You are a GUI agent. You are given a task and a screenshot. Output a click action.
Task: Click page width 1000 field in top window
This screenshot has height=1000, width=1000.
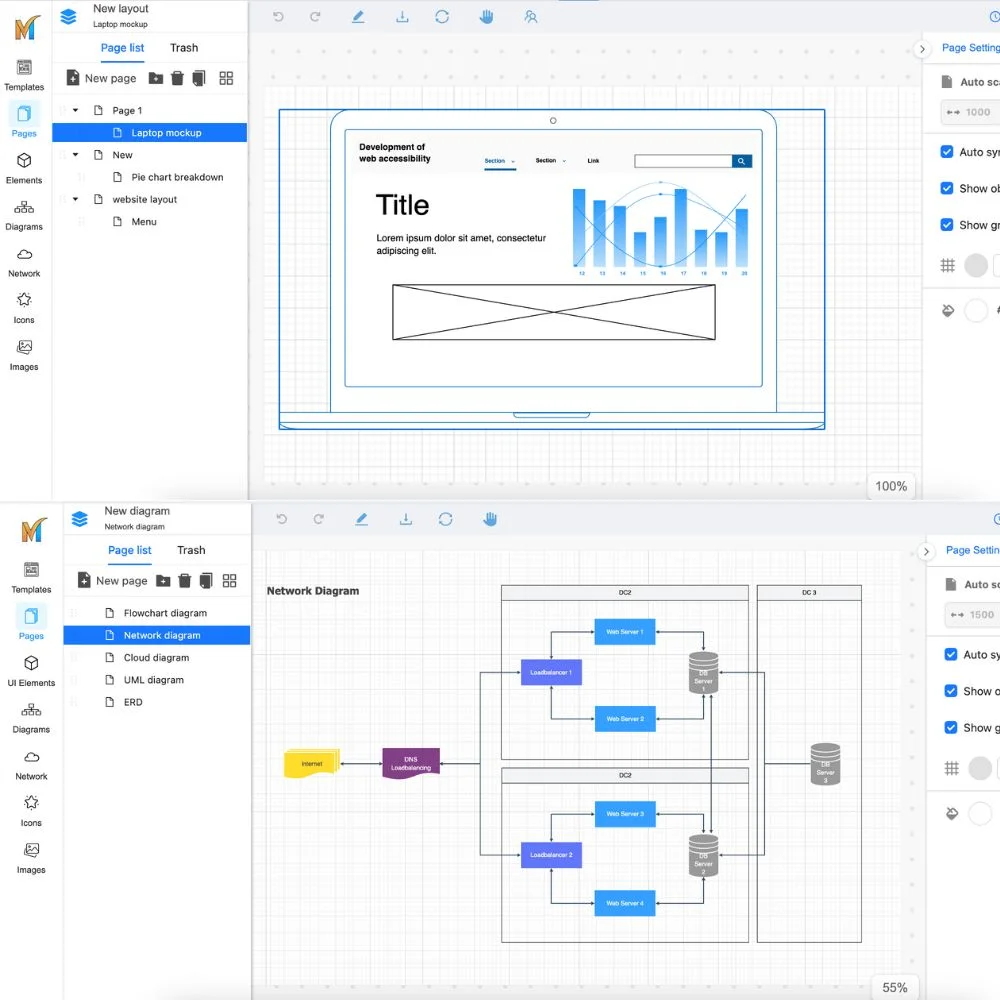(x=971, y=112)
